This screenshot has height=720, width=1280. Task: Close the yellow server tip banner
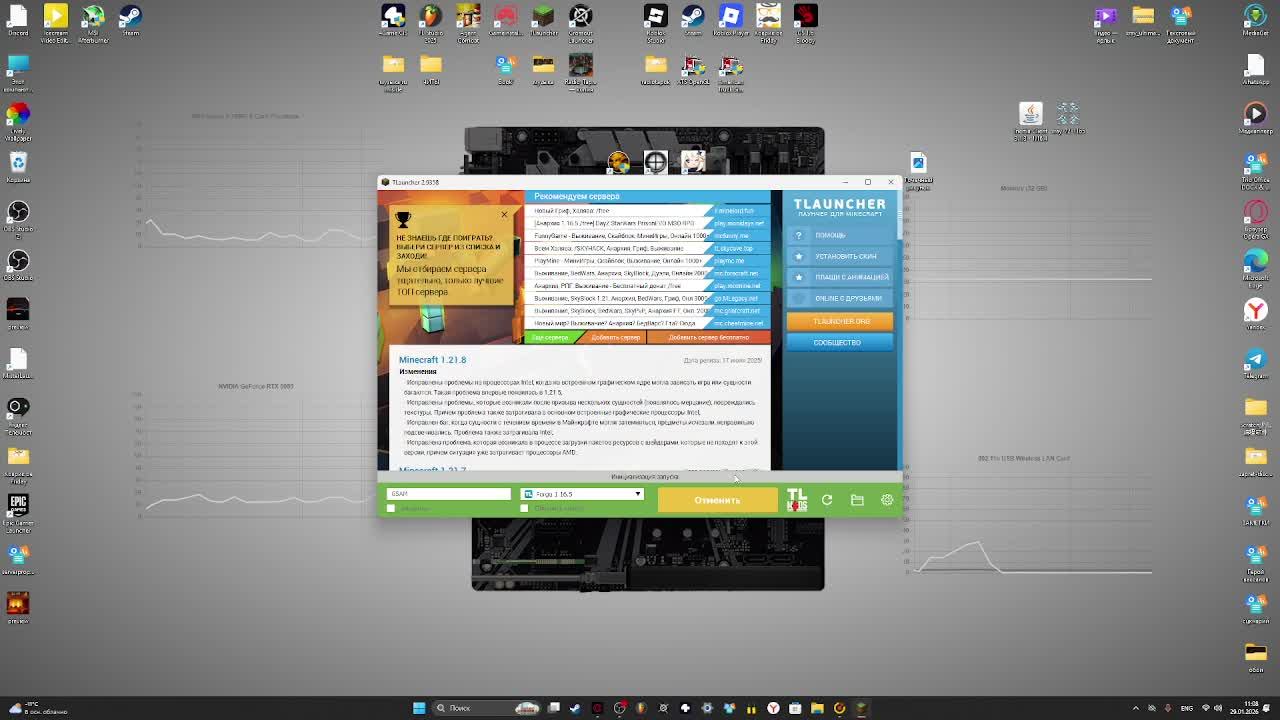pyautogui.click(x=504, y=215)
